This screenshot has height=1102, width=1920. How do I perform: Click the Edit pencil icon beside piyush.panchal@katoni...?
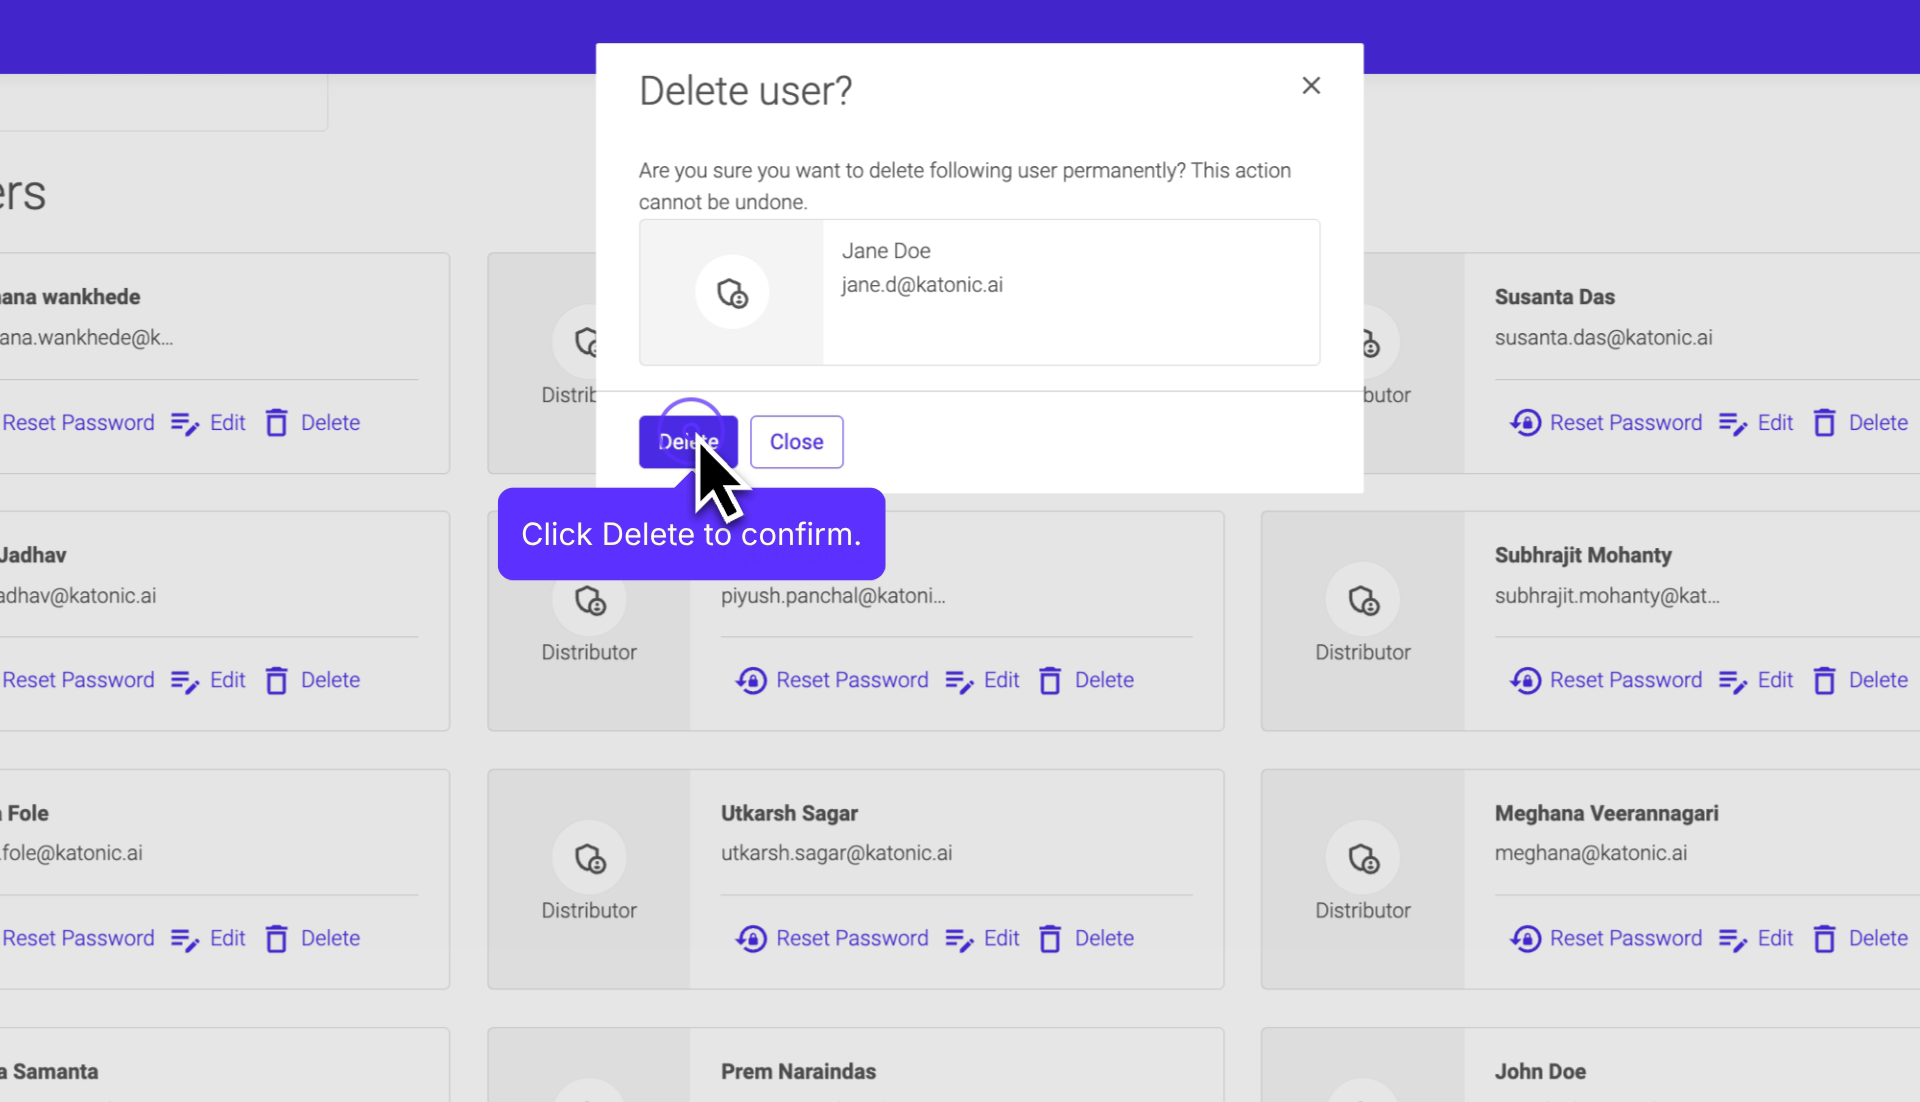961,680
